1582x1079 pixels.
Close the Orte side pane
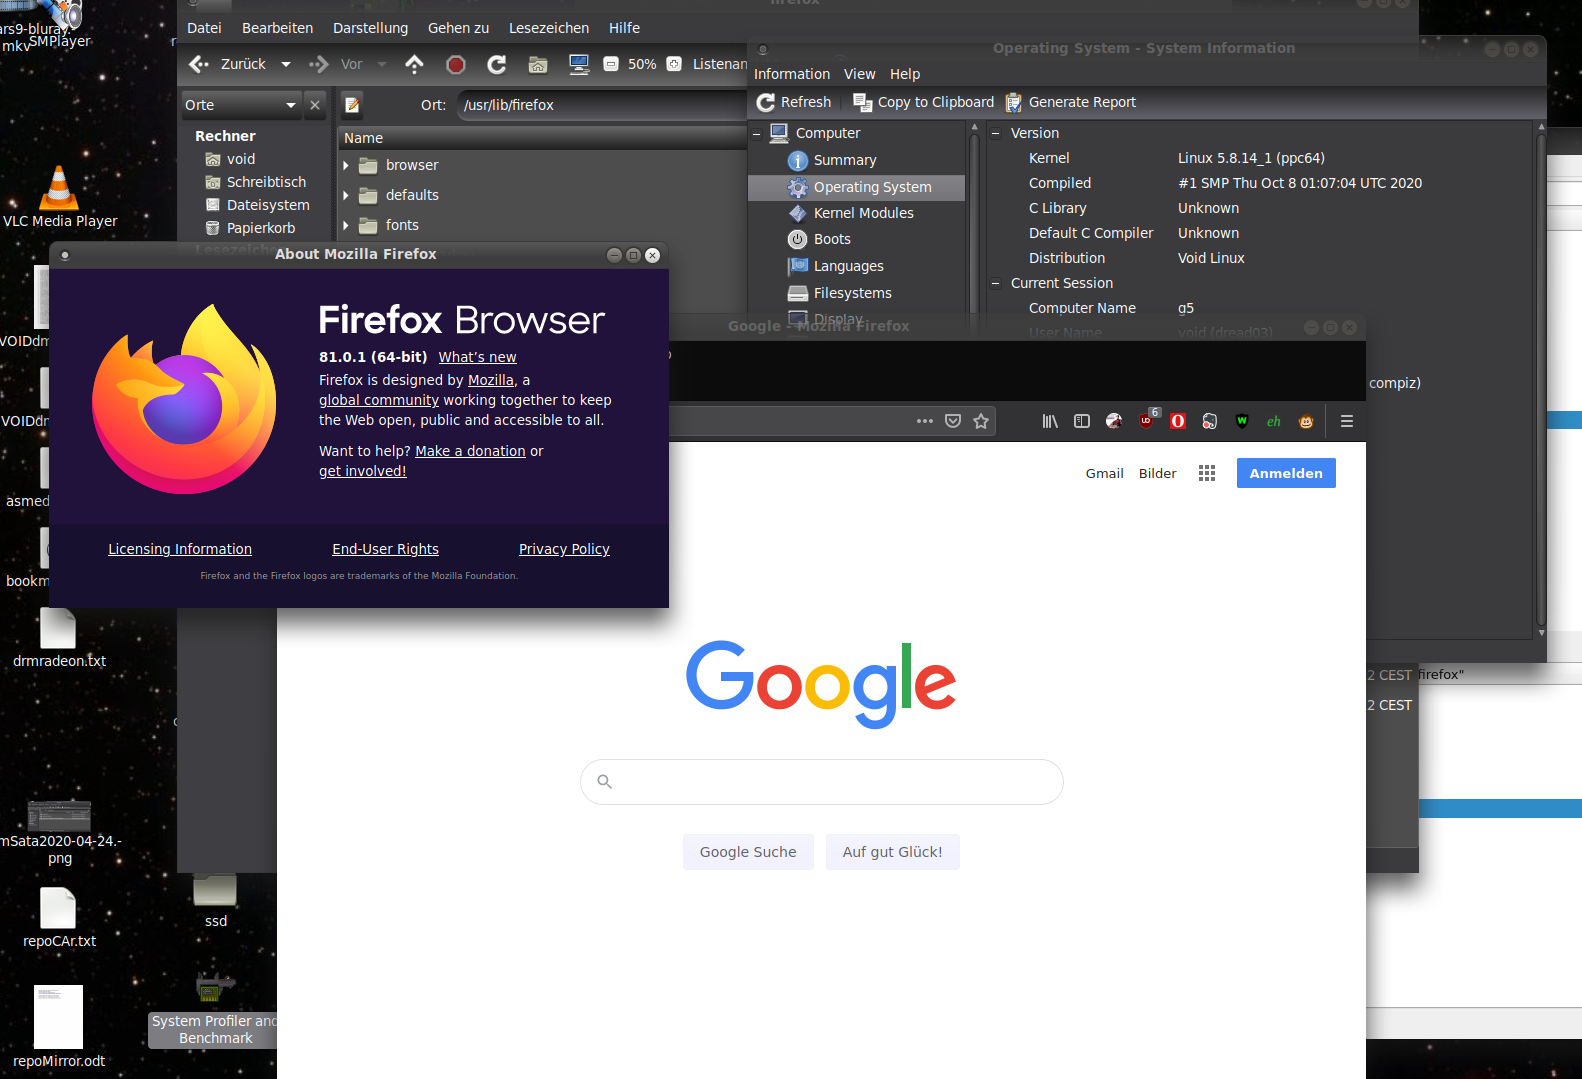[315, 105]
